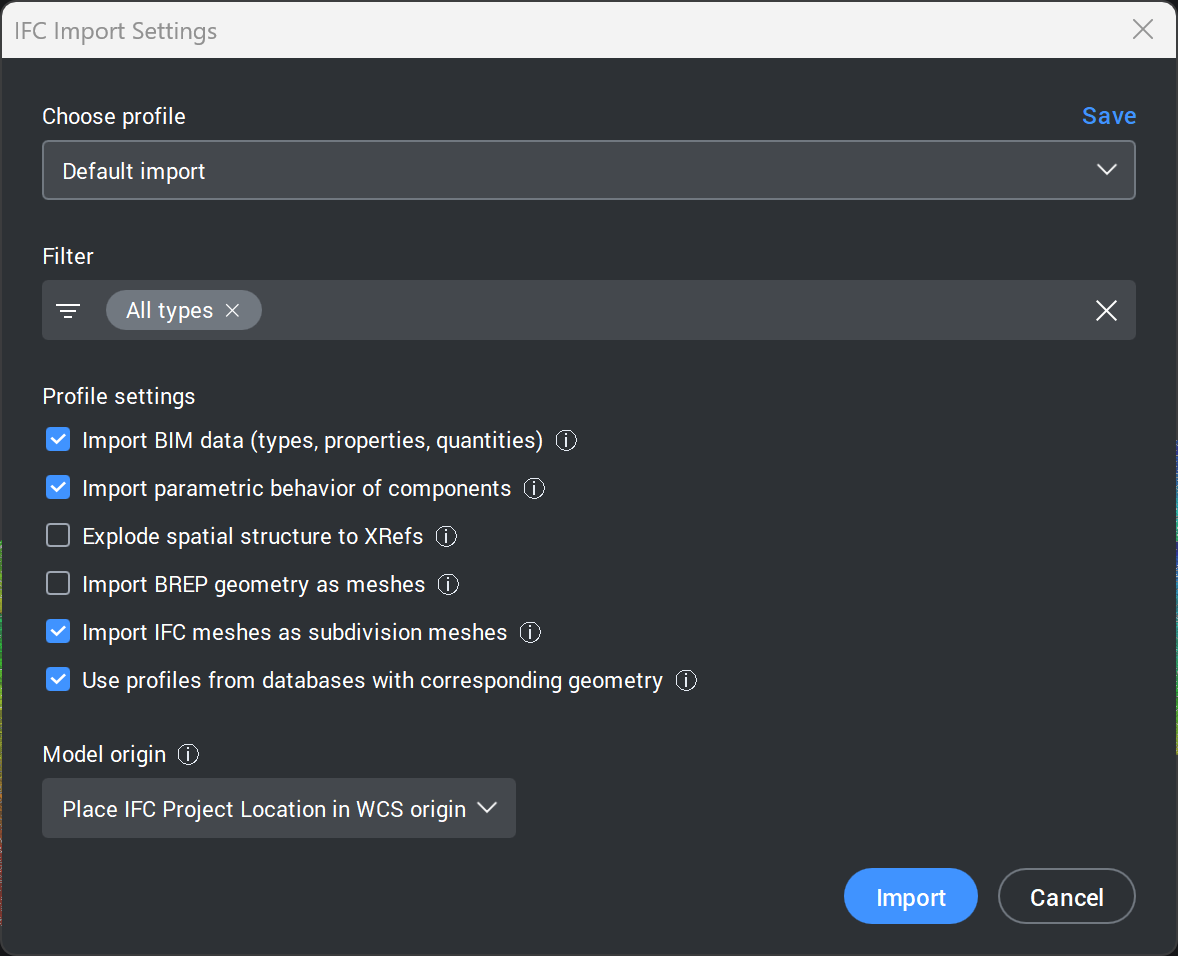Screen dimensions: 1178x956
Task: Click info icon next to Import BIM data
Action: tap(566, 440)
